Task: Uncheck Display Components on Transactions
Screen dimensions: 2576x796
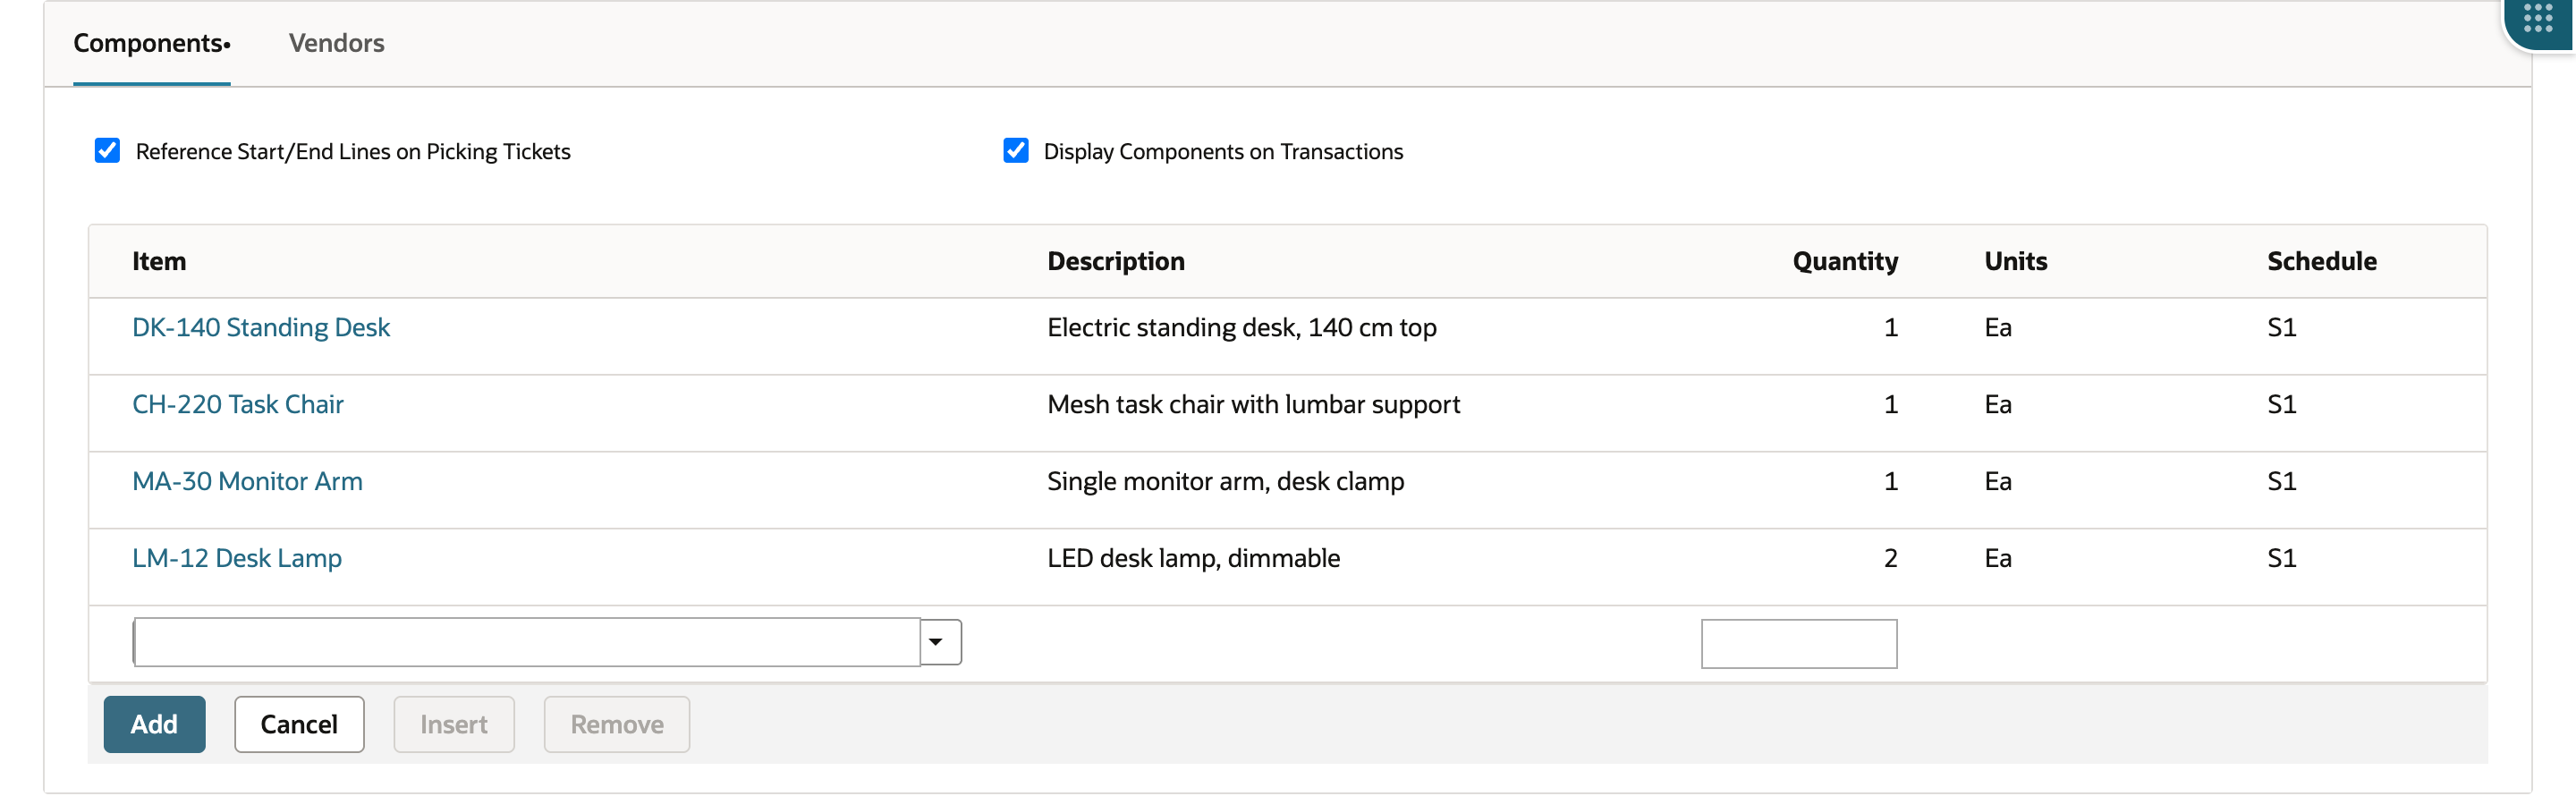Action: click(1015, 151)
